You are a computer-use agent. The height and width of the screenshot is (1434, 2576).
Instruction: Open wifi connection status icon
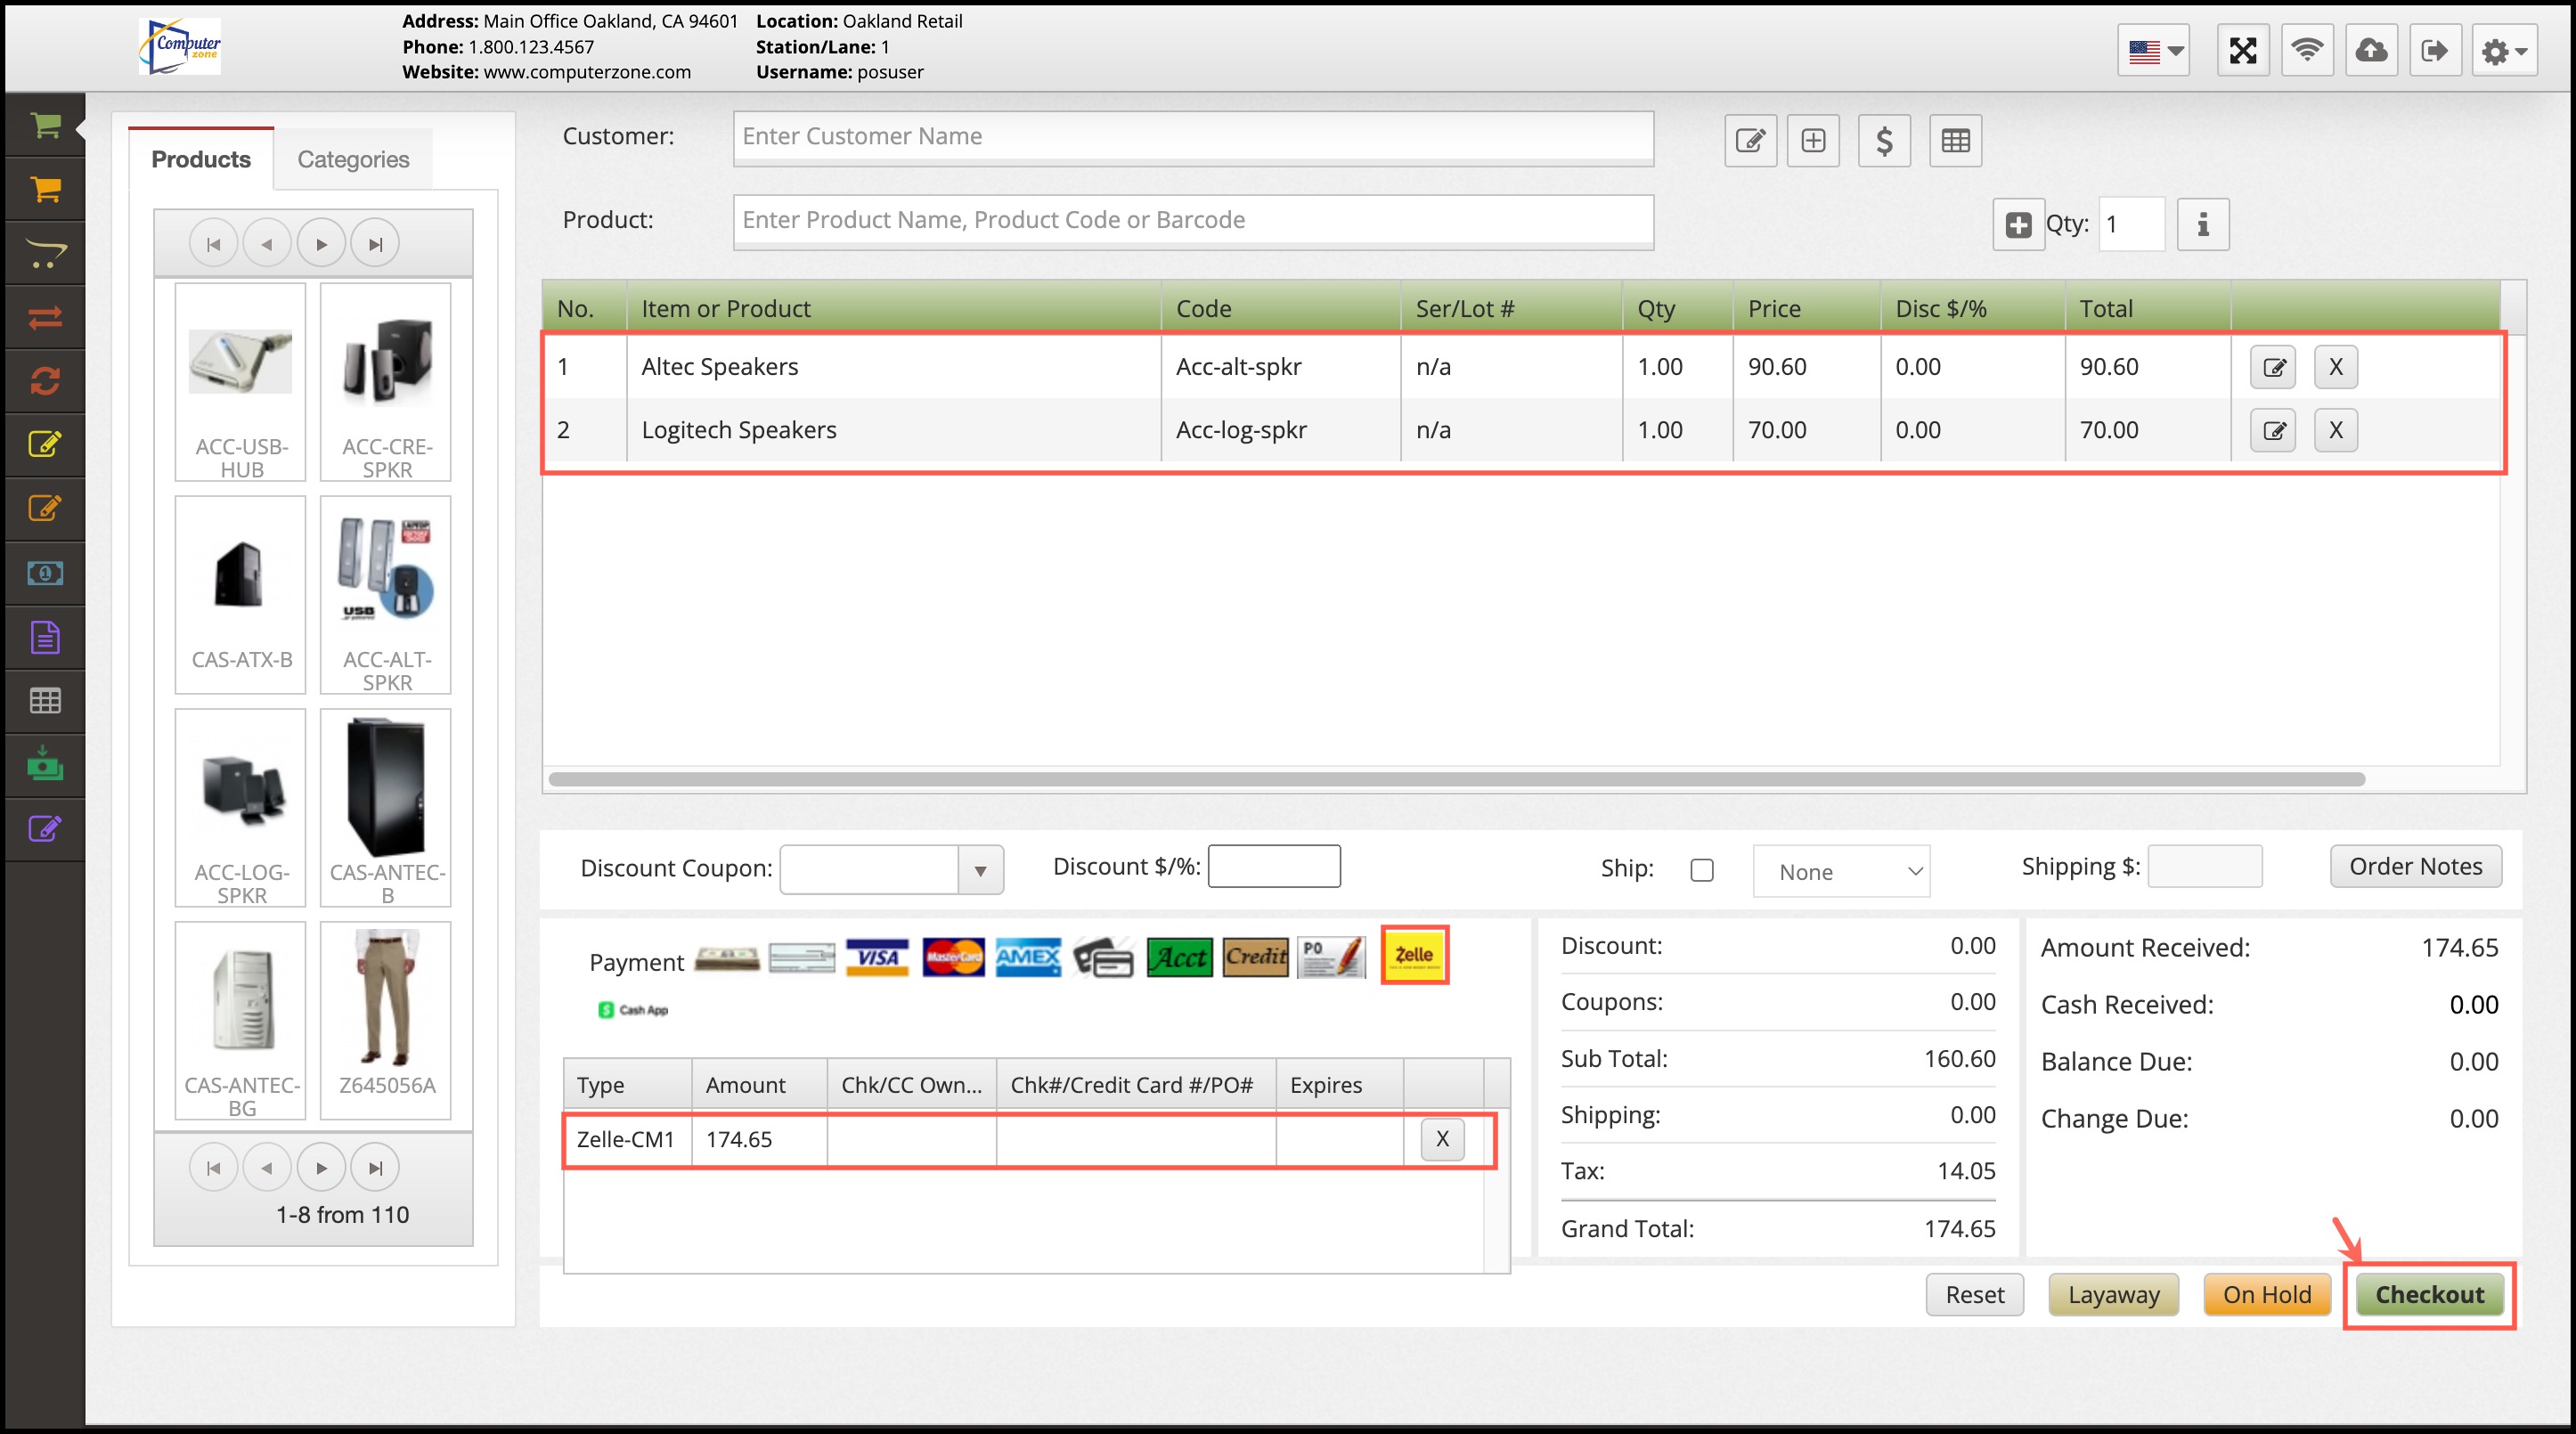(x=2307, y=50)
